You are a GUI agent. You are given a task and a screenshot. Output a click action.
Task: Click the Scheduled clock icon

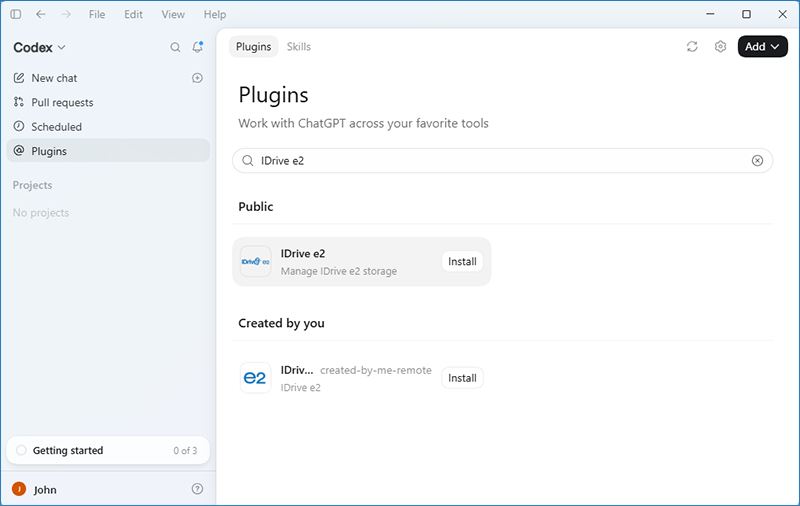[19, 126]
